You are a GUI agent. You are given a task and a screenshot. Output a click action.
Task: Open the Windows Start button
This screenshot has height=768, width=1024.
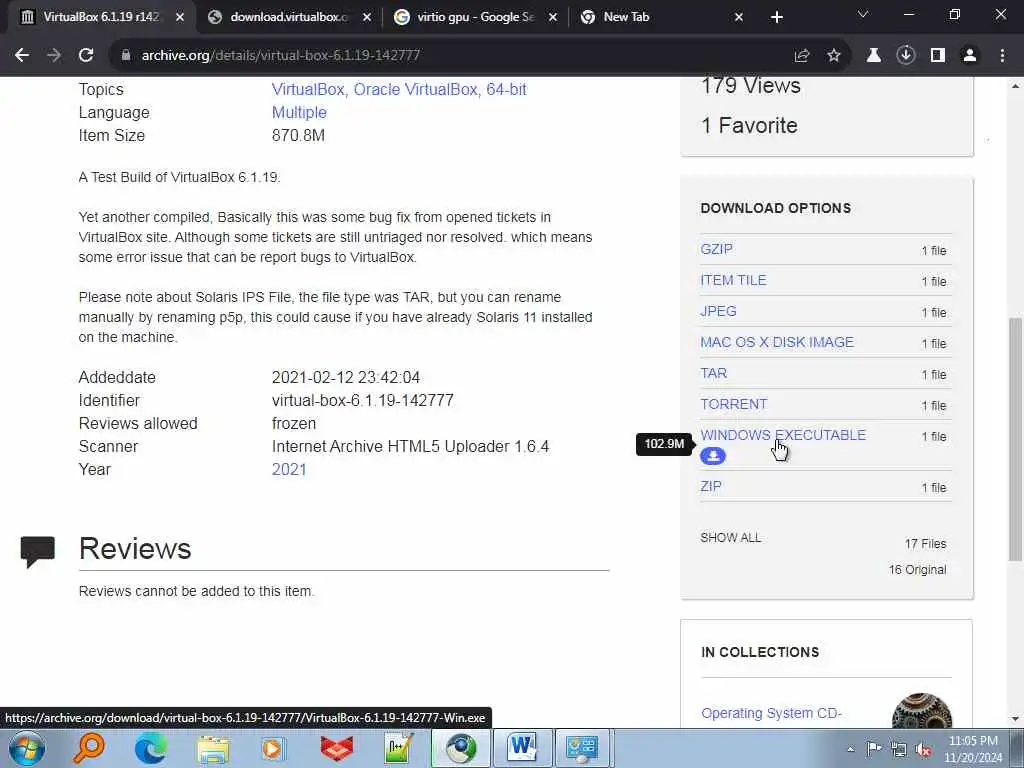coord(27,748)
